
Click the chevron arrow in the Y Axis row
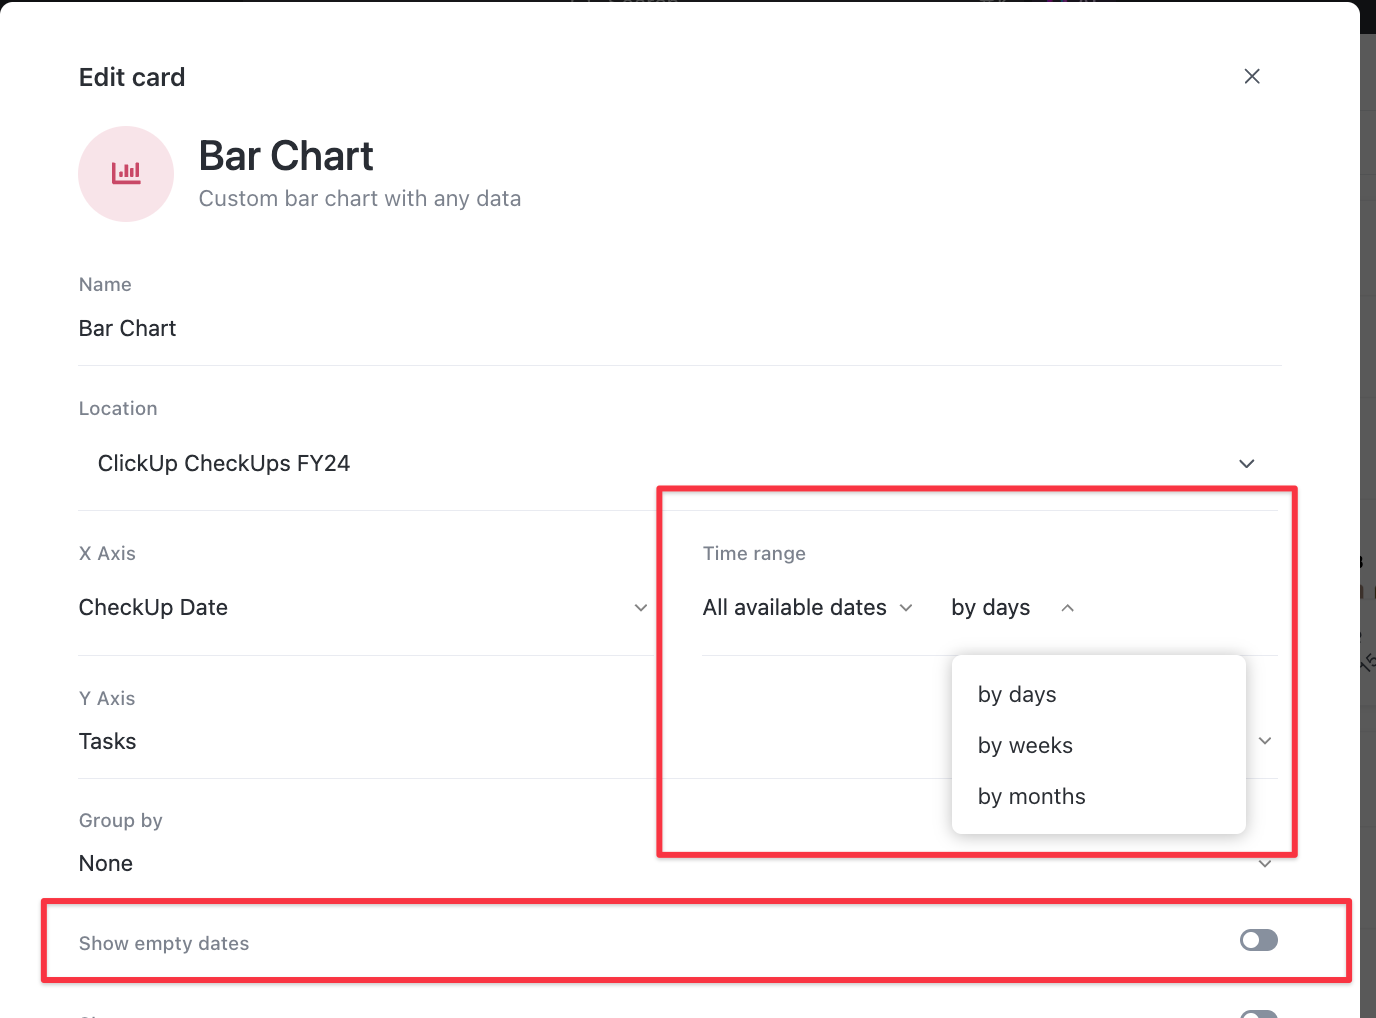[x=1265, y=741]
